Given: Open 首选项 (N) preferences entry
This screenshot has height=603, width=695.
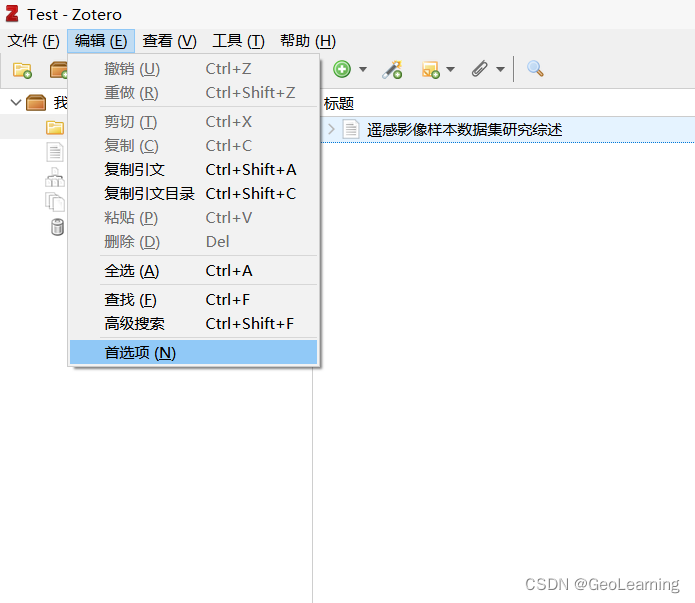Looking at the screenshot, I should 193,352.
